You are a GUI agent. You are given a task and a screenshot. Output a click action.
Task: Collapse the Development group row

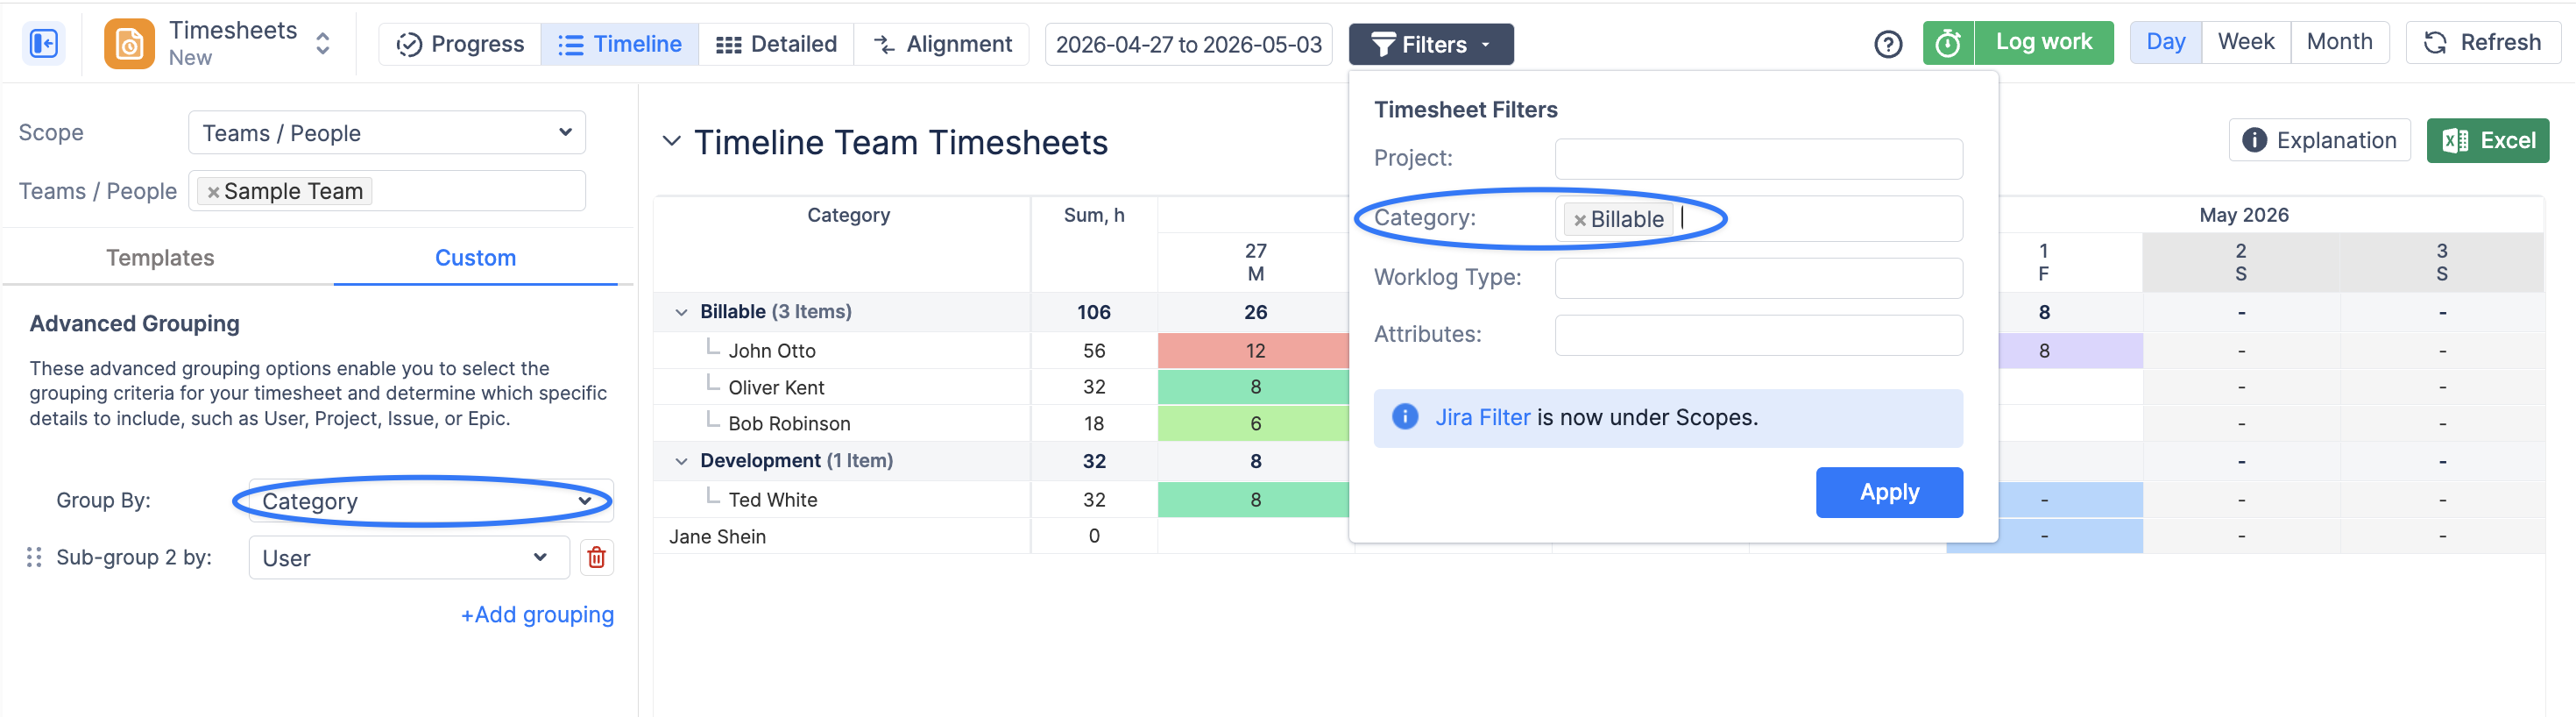(682, 462)
